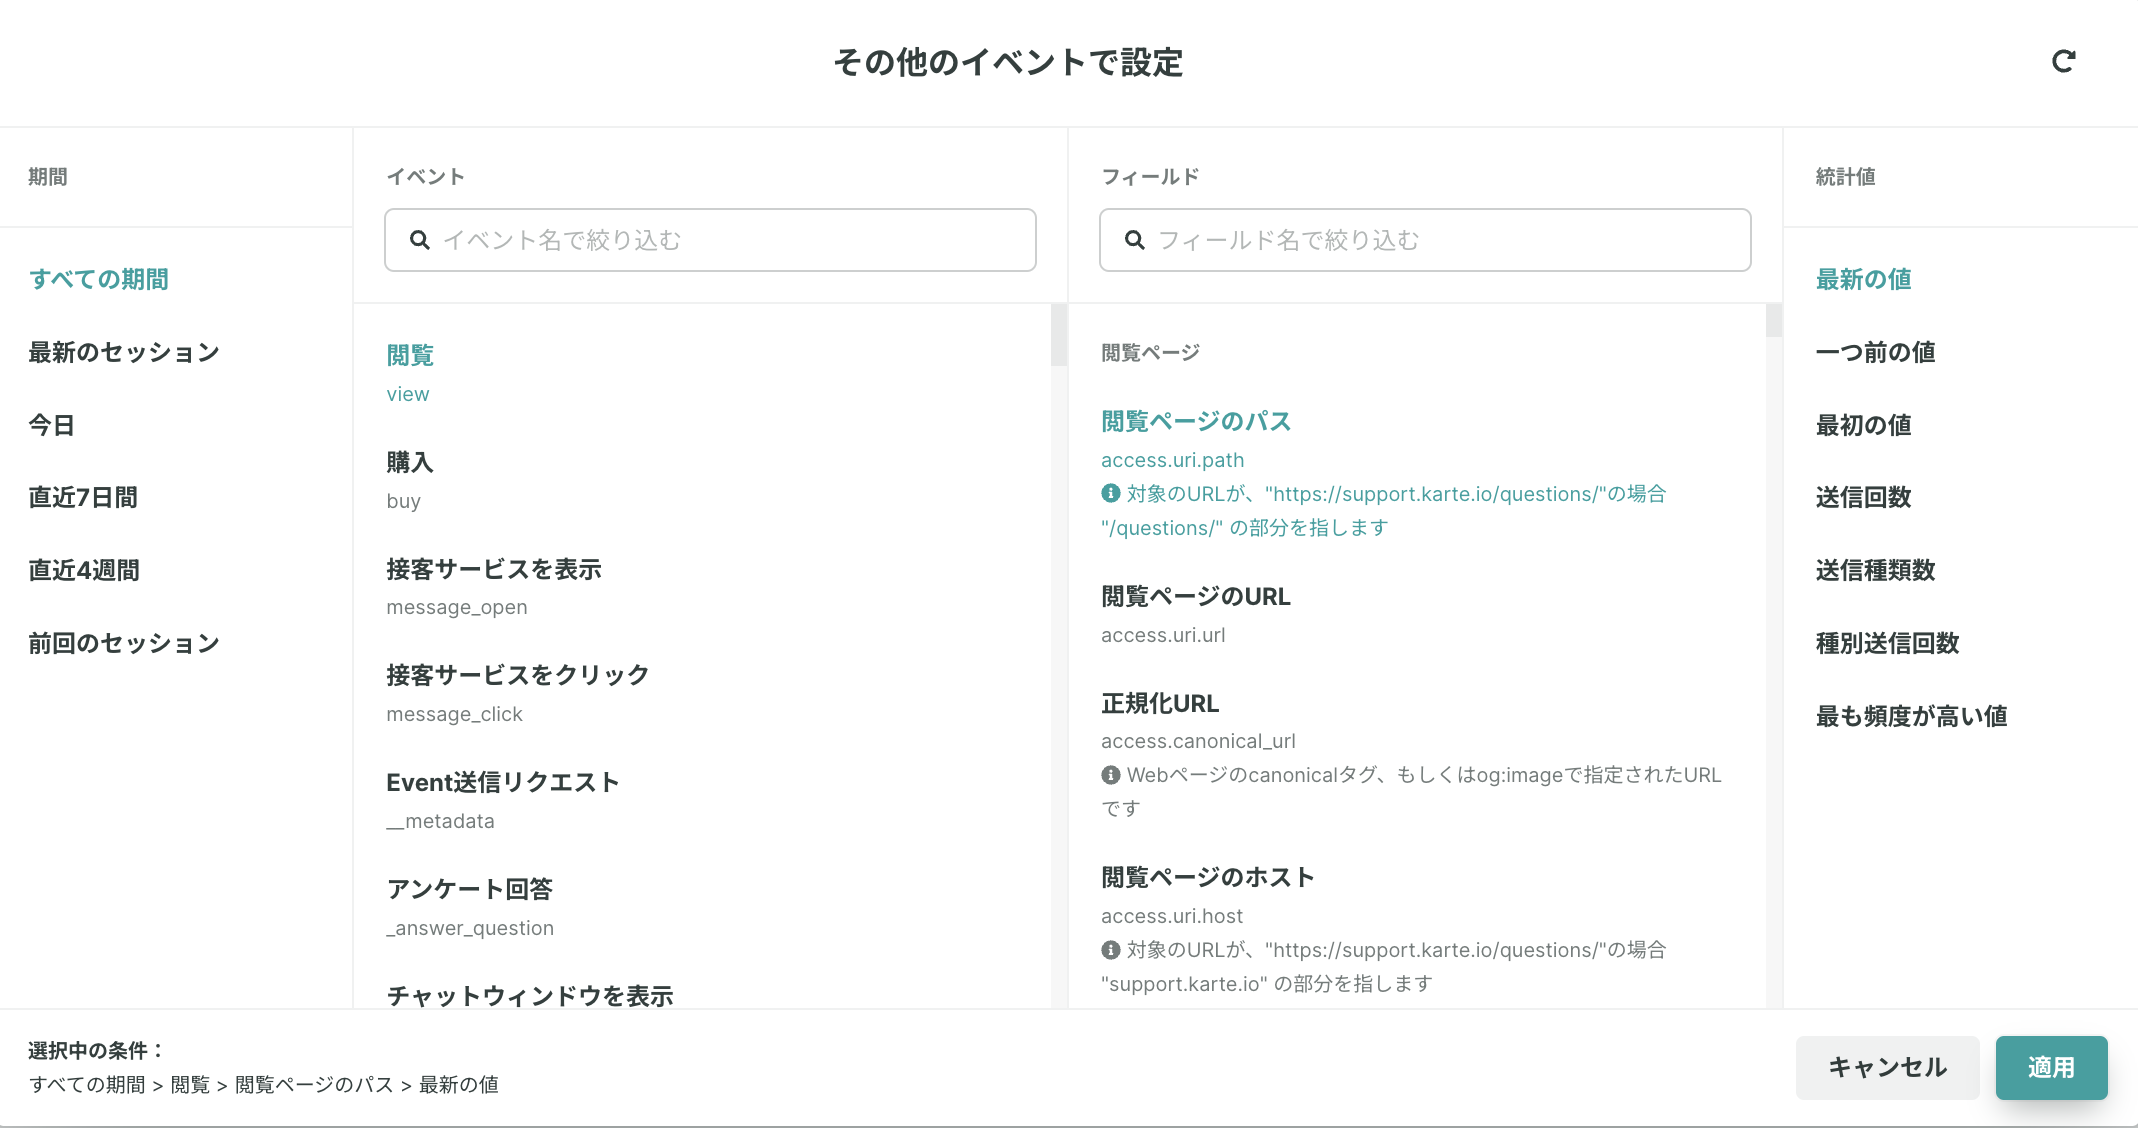Click the info icon beside Webページのcanonicalタグ
The width and height of the screenshot is (2138, 1128).
(1110, 775)
